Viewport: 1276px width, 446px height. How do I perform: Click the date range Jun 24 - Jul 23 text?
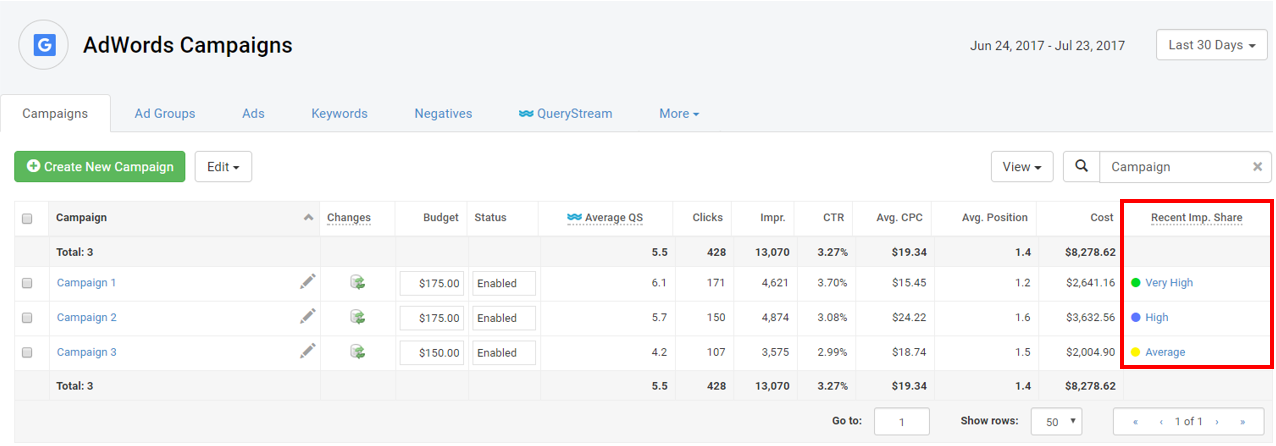coord(1047,46)
